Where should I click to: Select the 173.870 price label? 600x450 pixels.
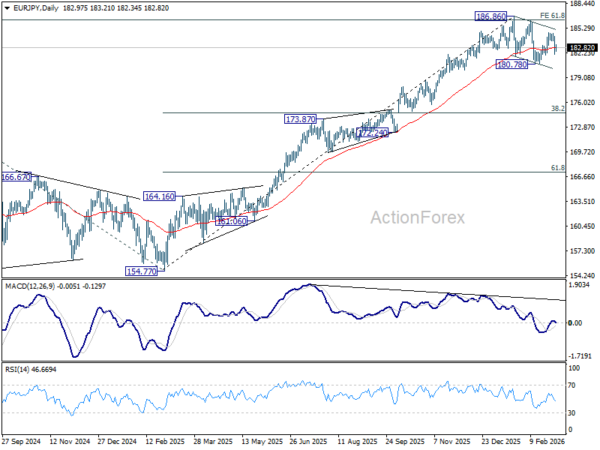tap(300, 119)
